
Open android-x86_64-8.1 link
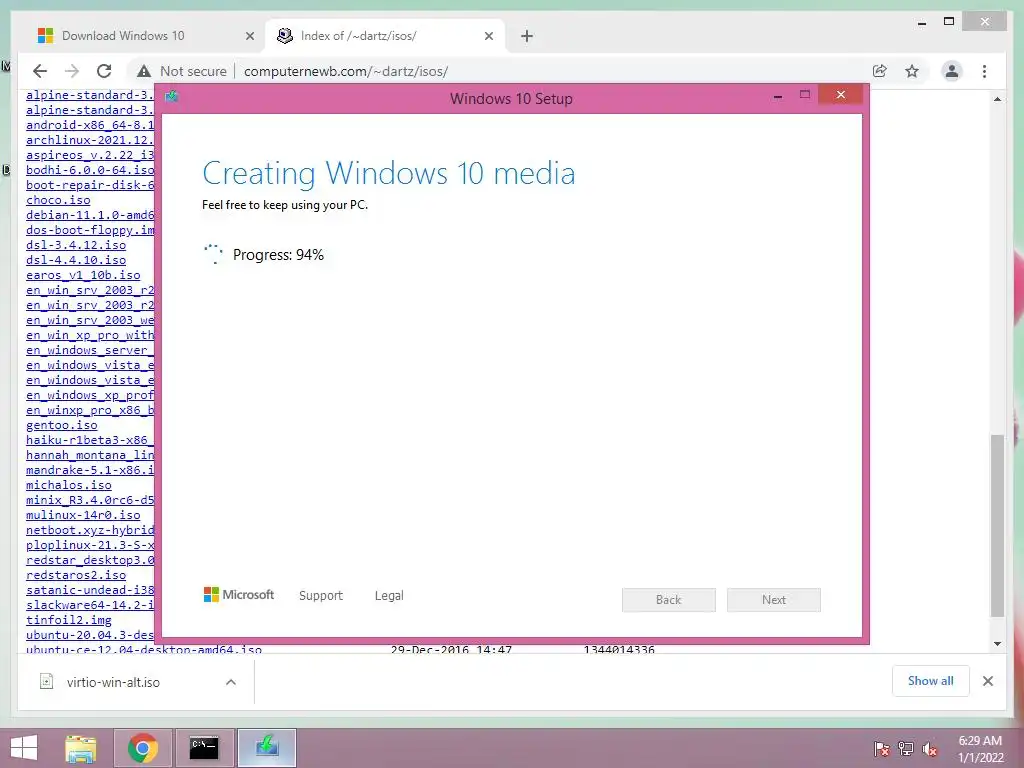point(90,125)
